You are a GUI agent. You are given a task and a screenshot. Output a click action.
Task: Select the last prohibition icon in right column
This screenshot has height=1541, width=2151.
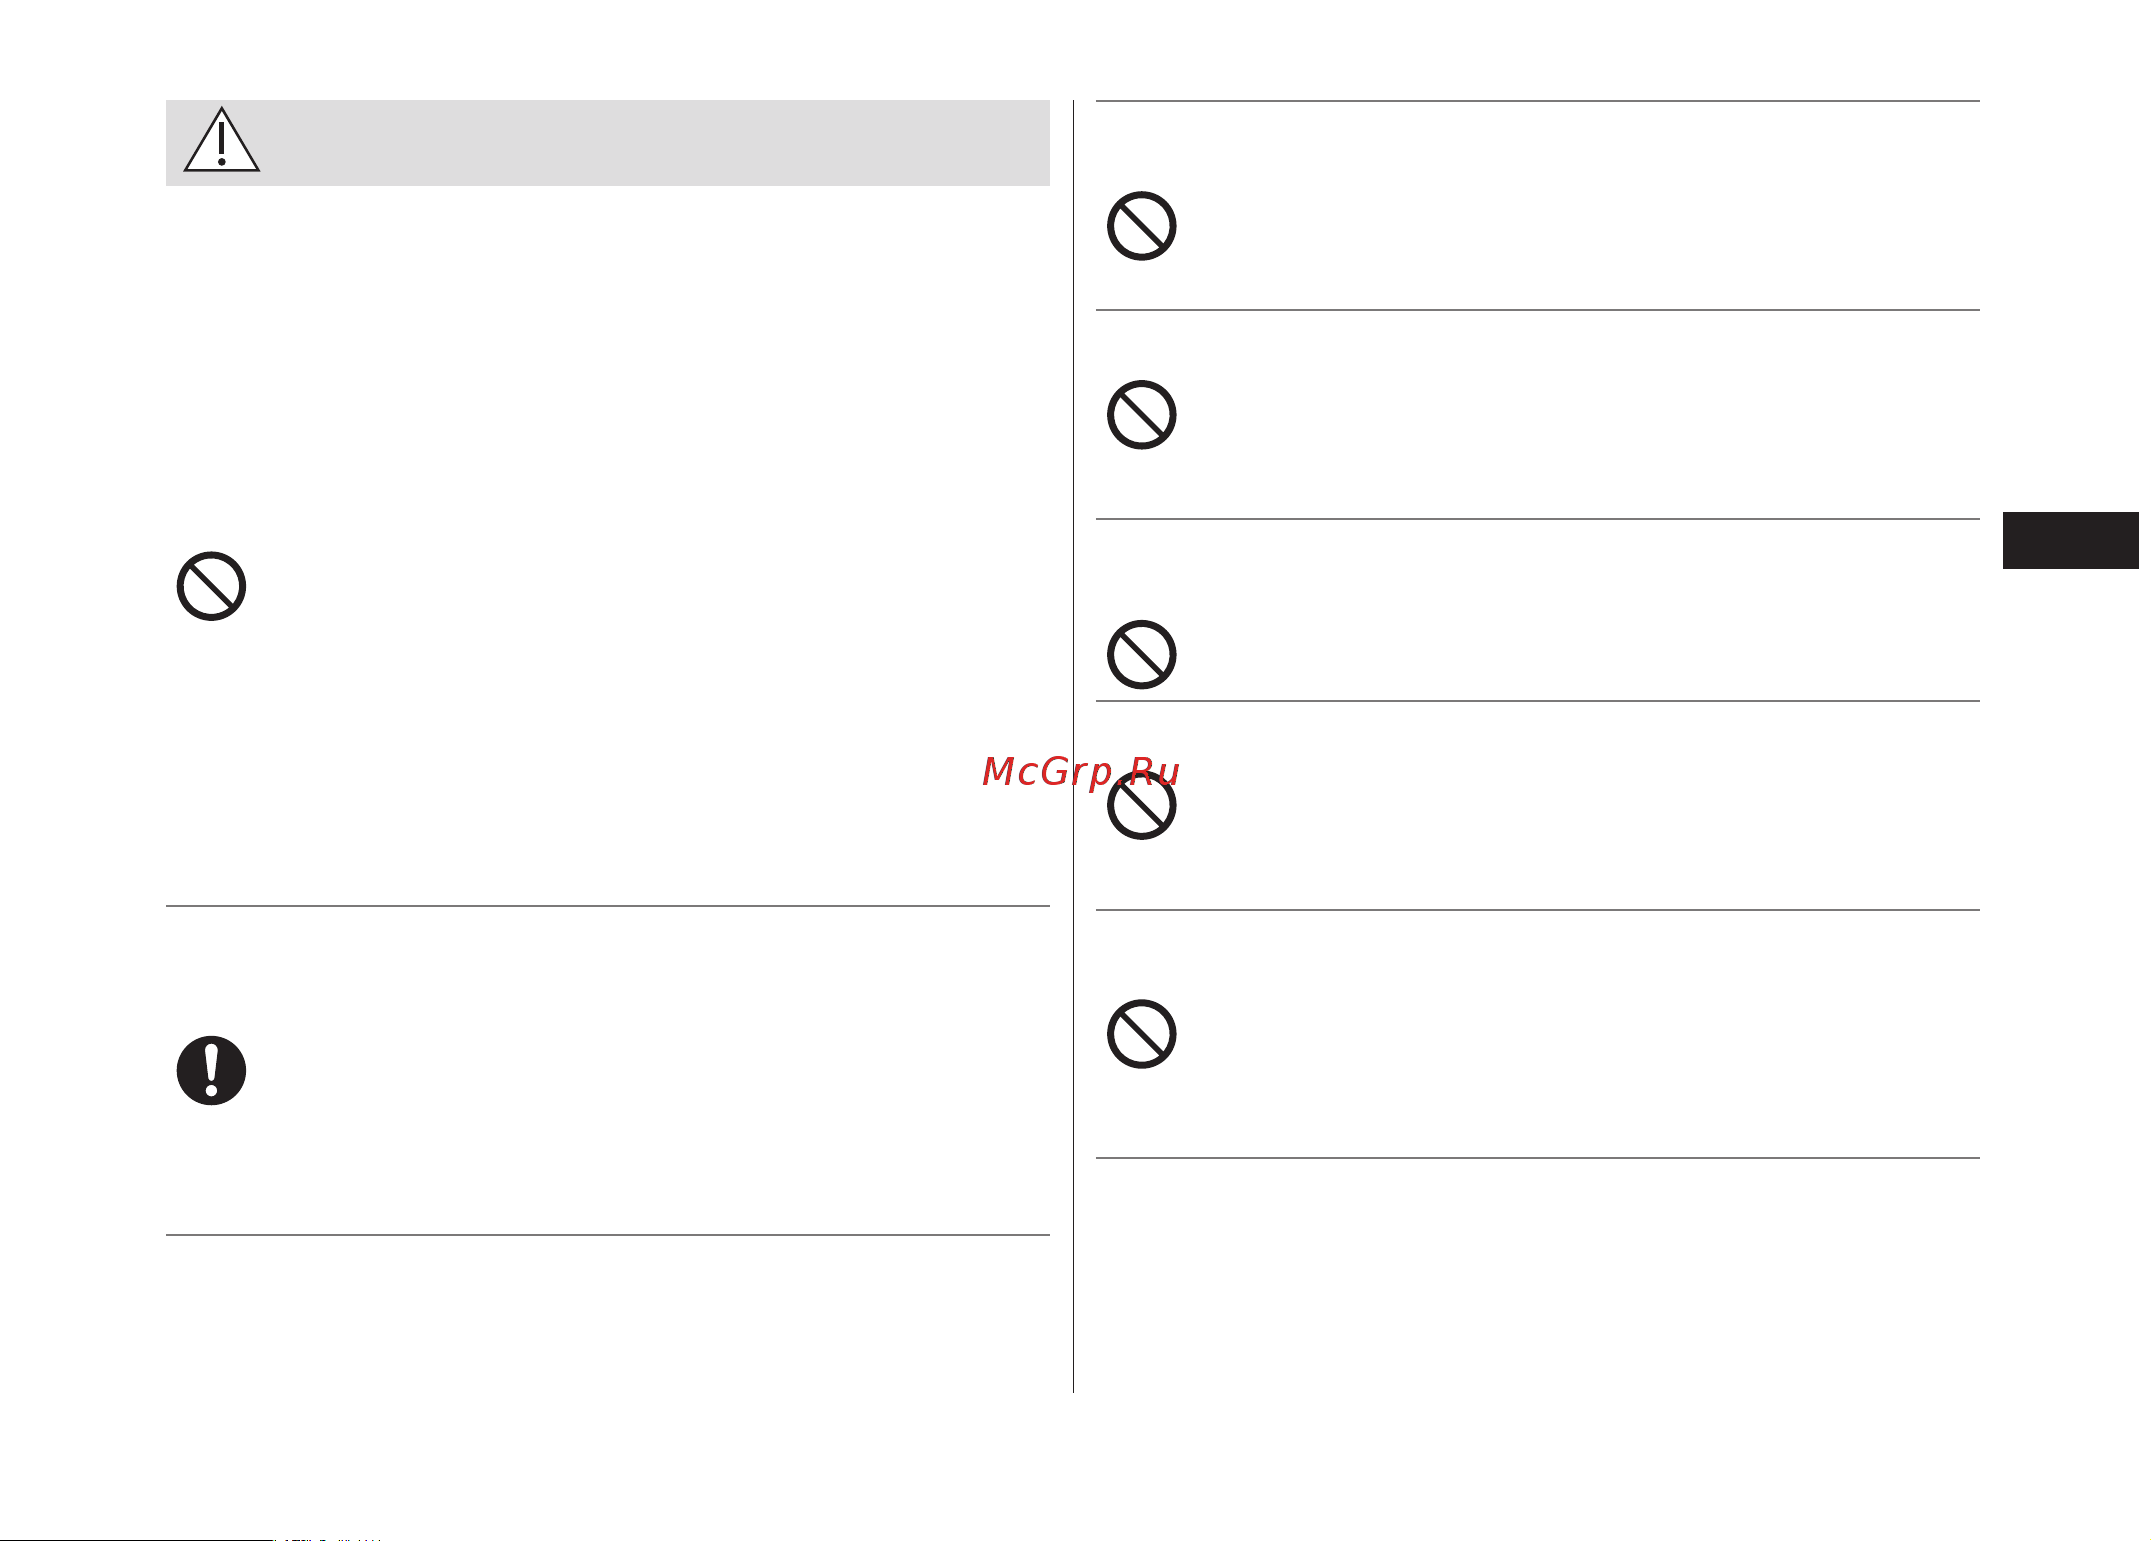(1142, 1034)
